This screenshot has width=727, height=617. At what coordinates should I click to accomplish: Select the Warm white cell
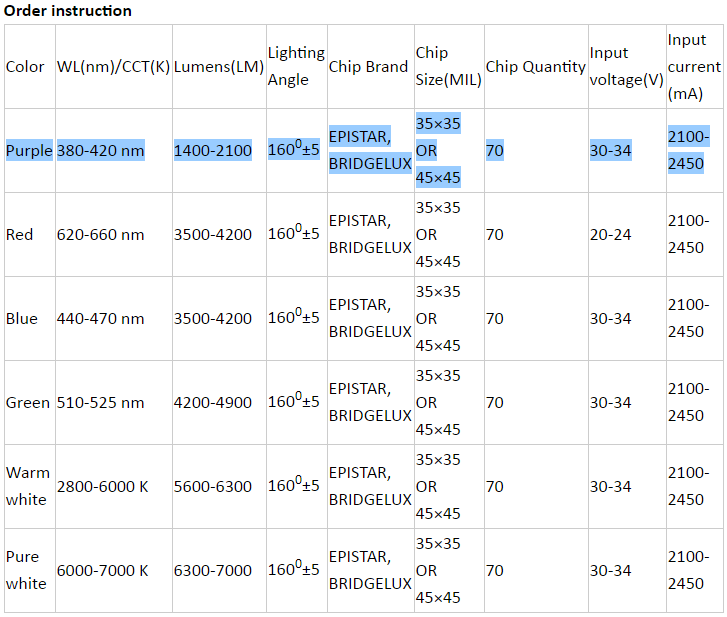tap(27, 486)
